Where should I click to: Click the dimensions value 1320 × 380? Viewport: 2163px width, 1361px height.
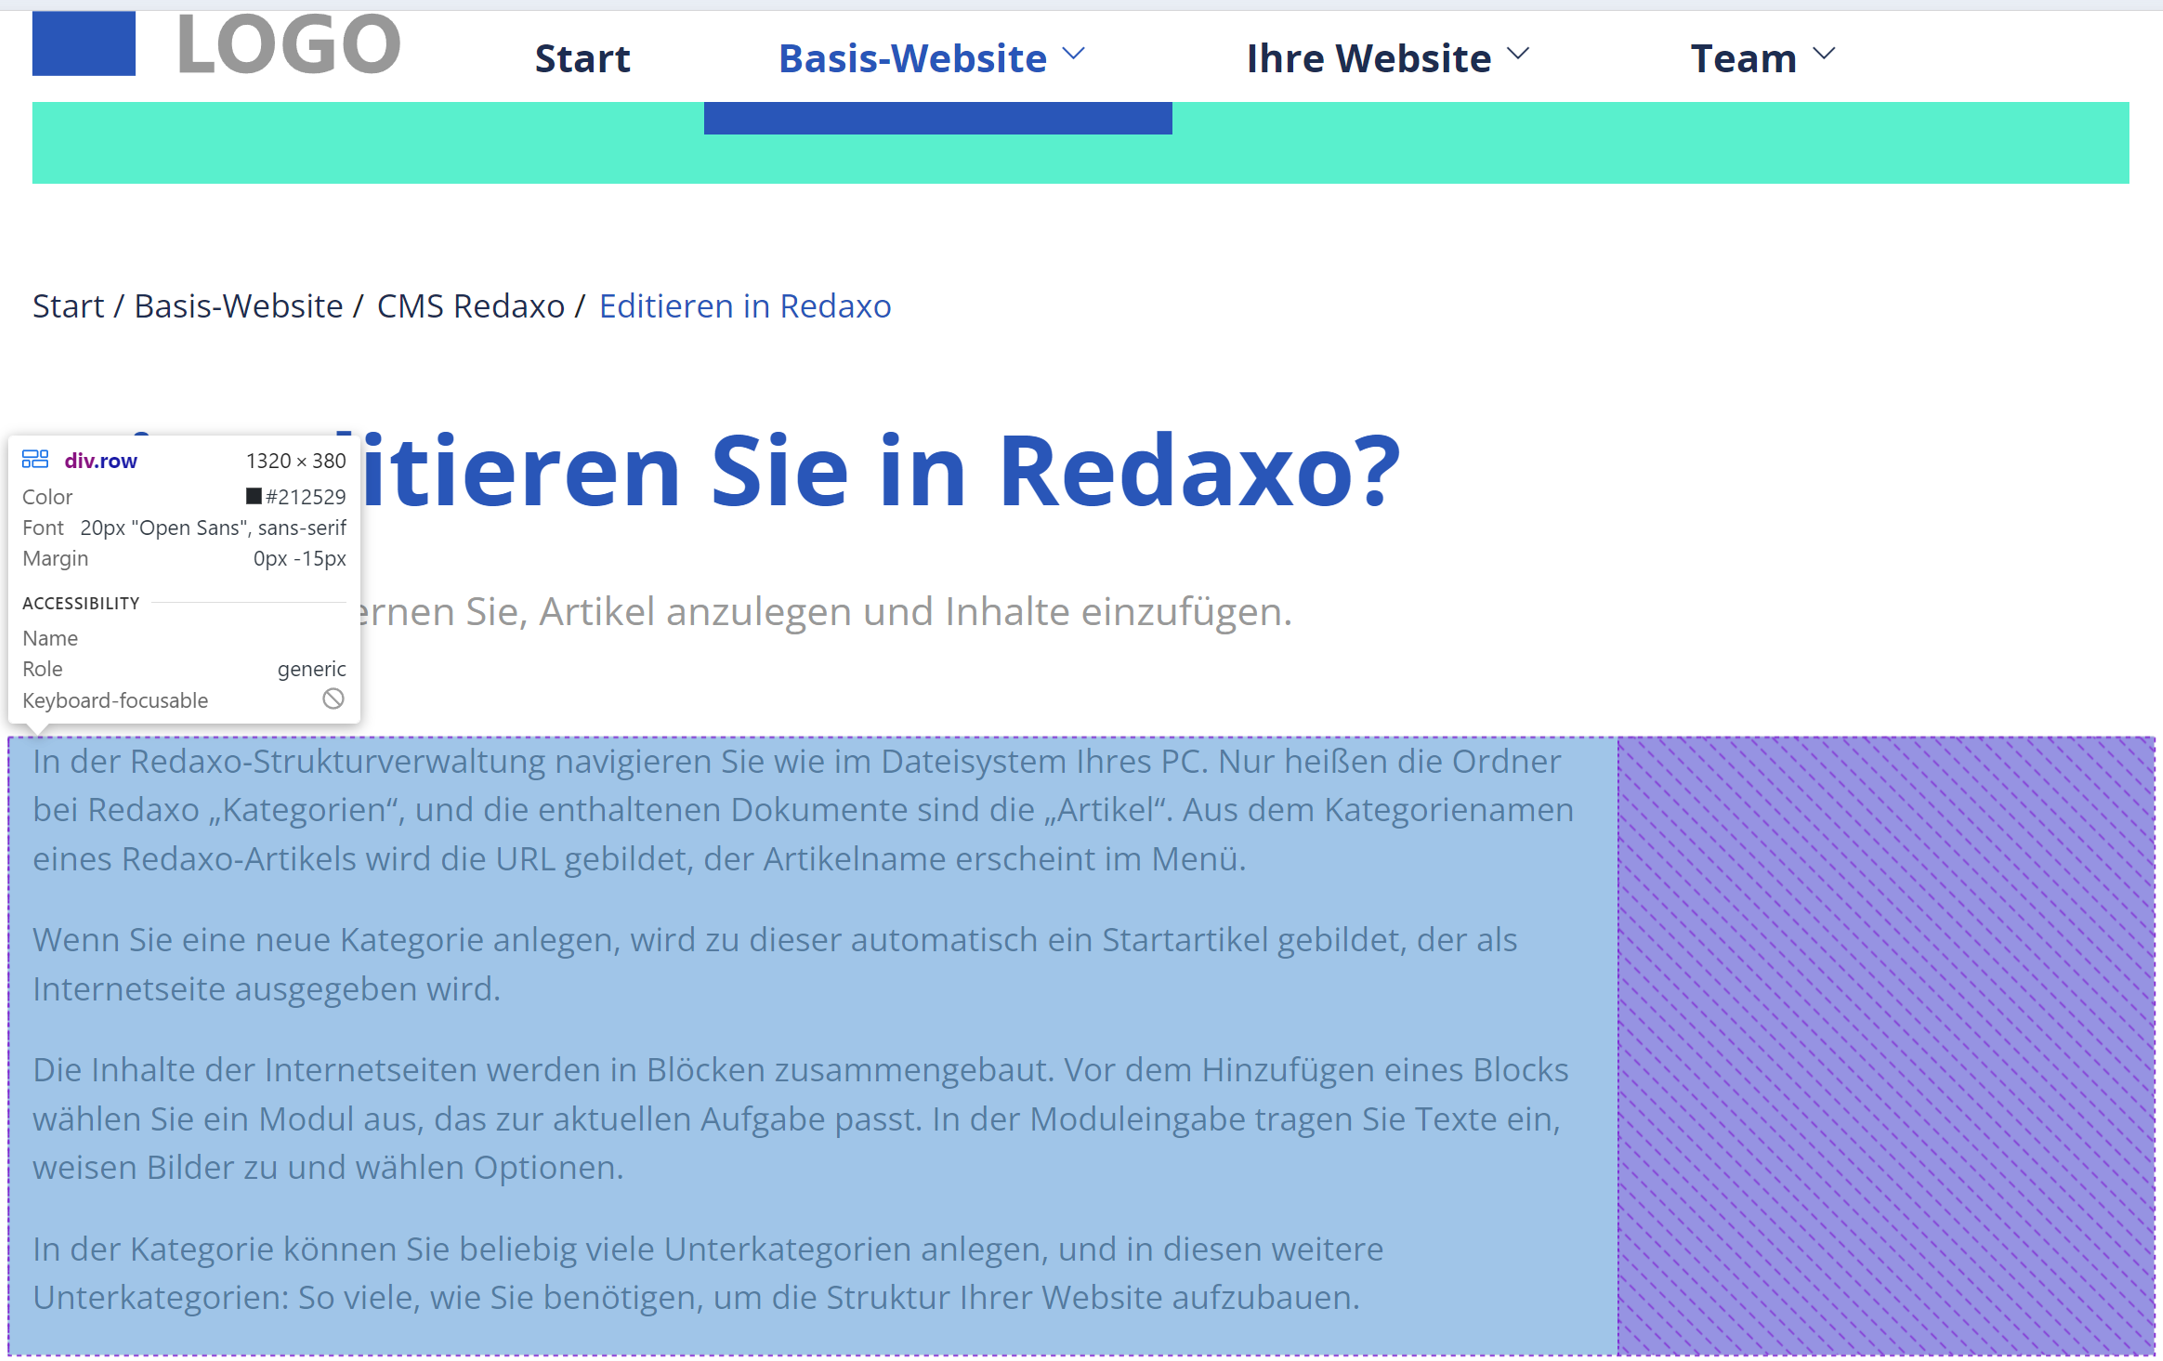point(295,460)
